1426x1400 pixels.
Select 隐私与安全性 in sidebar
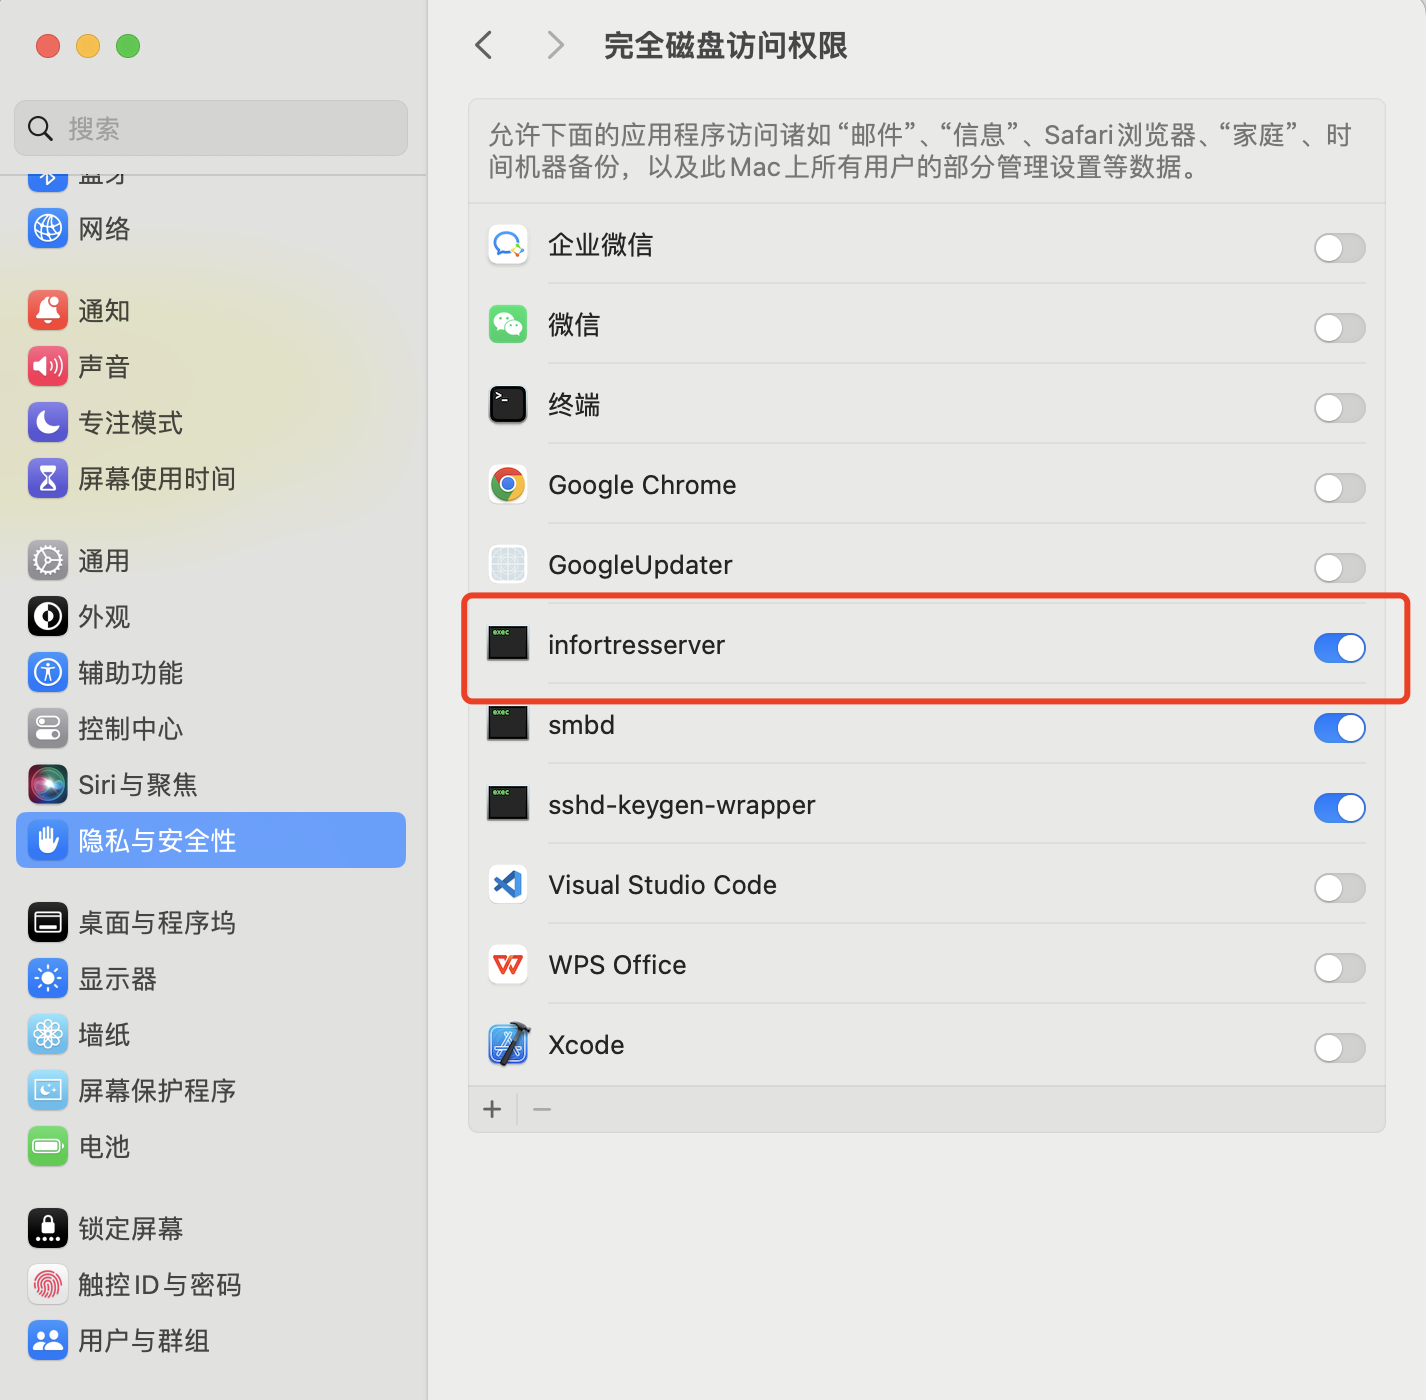point(211,841)
